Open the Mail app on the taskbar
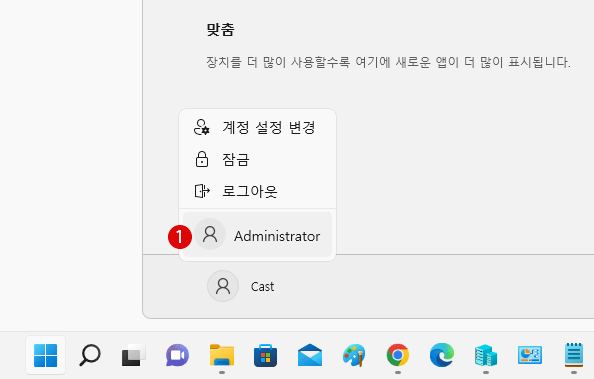This screenshot has height=379, width=594. click(310, 355)
